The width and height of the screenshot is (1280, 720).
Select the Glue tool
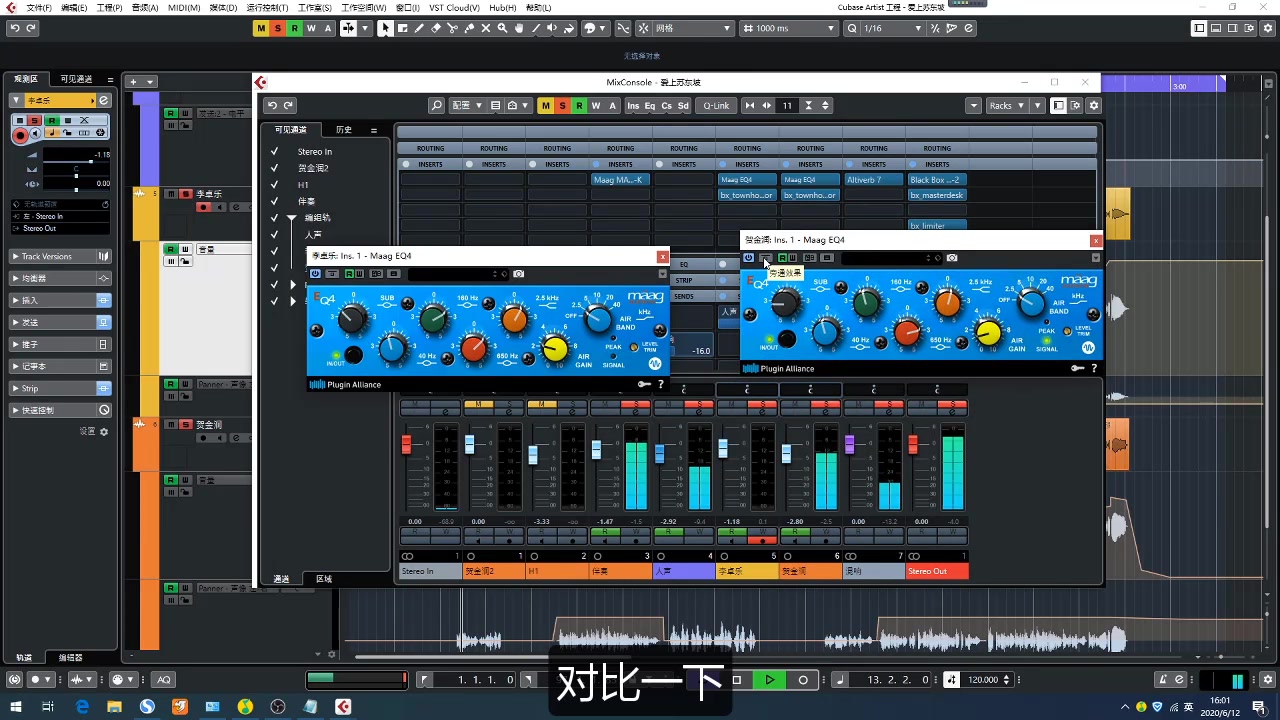470,28
